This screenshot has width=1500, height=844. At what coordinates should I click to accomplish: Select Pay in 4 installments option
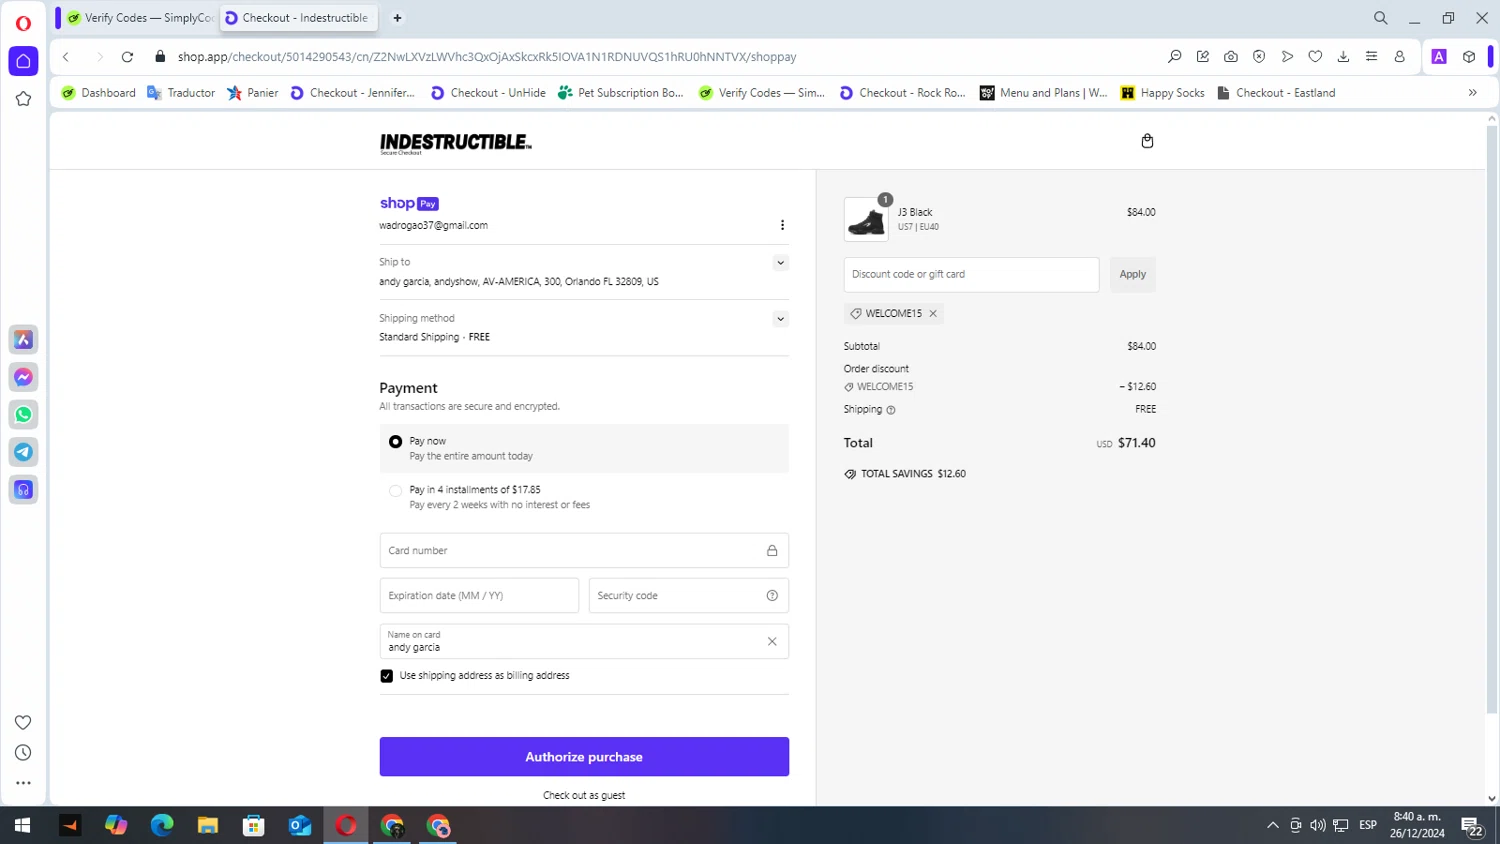pos(396,490)
